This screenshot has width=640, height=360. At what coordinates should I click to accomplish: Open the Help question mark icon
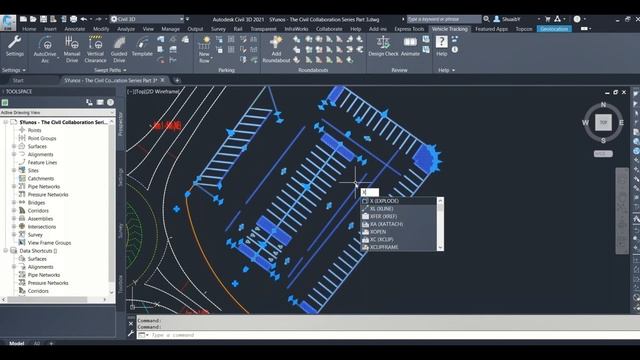tap(442, 42)
